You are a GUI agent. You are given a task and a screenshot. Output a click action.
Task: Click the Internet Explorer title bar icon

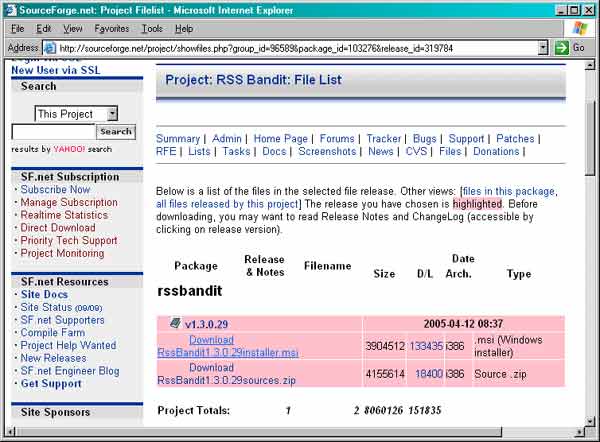(x=10, y=10)
